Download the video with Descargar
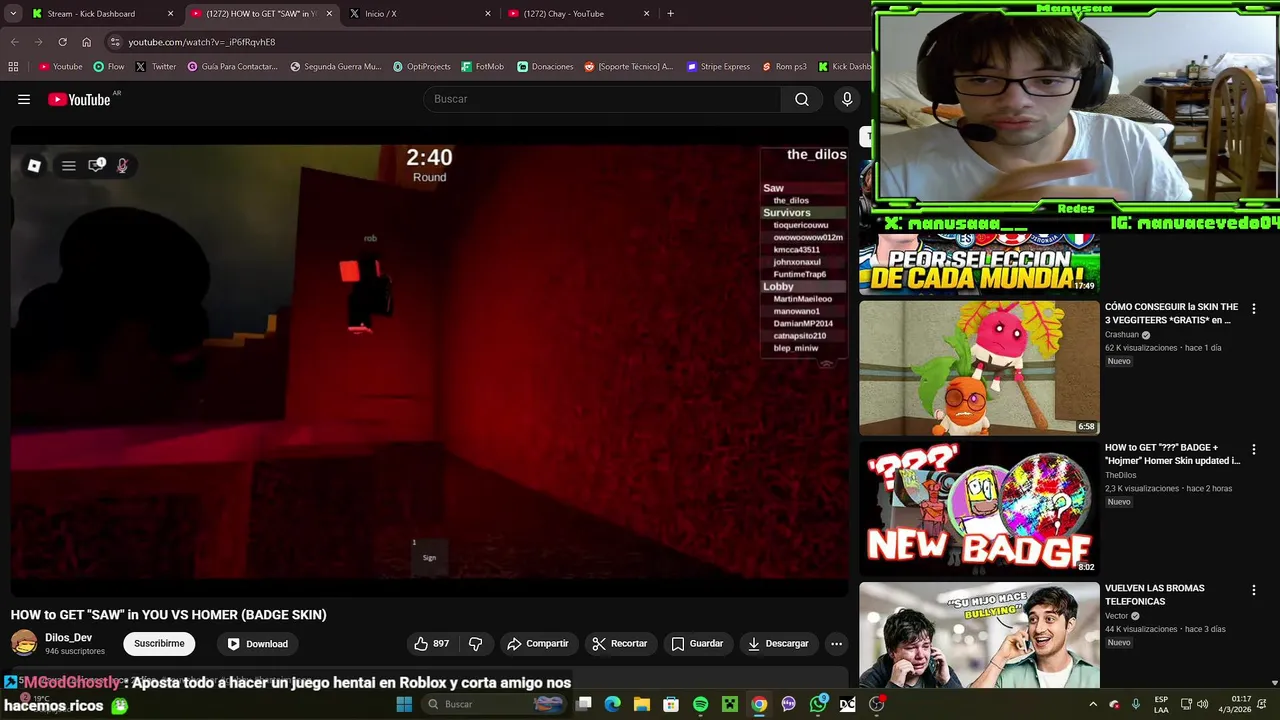The height and width of the screenshot is (720, 1280). coord(778,644)
